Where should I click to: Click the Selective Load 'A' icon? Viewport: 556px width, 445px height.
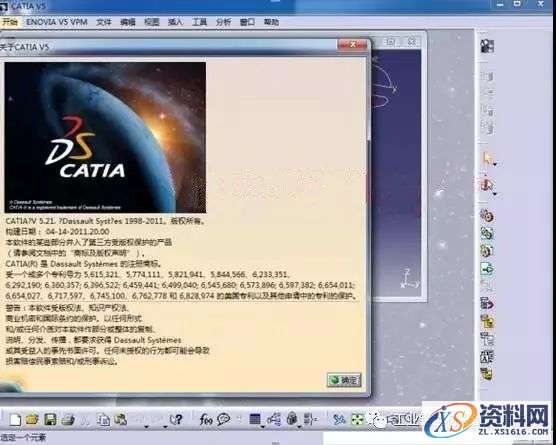(x=488, y=357)
